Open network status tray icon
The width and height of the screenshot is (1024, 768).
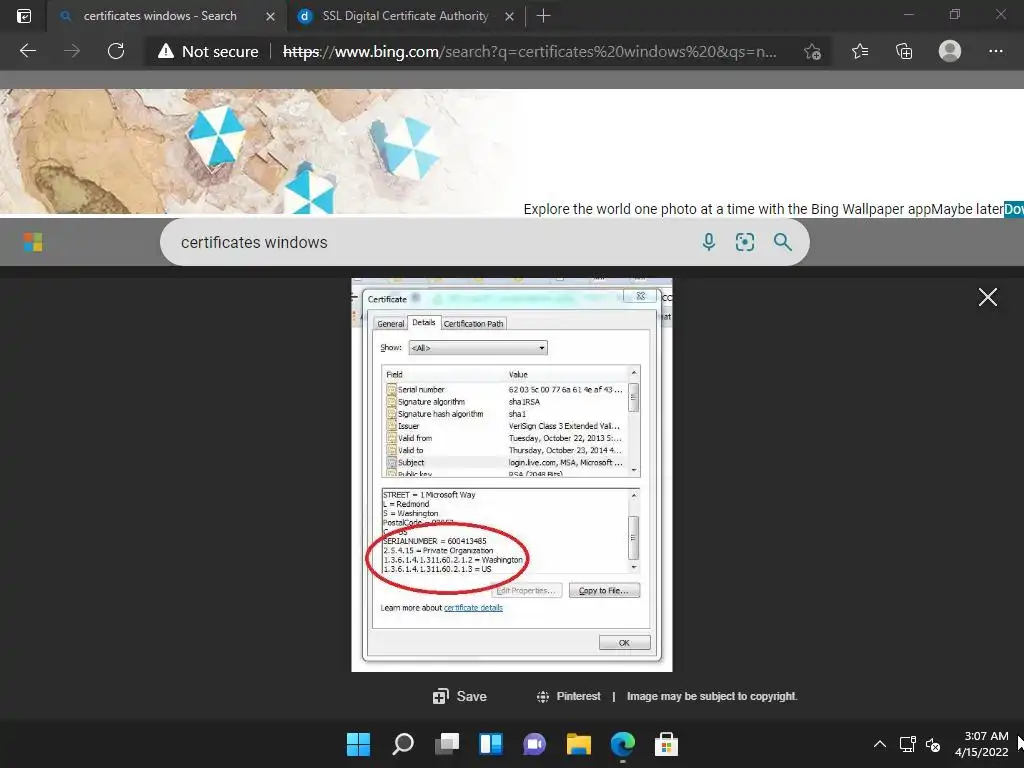click(908, 744)
